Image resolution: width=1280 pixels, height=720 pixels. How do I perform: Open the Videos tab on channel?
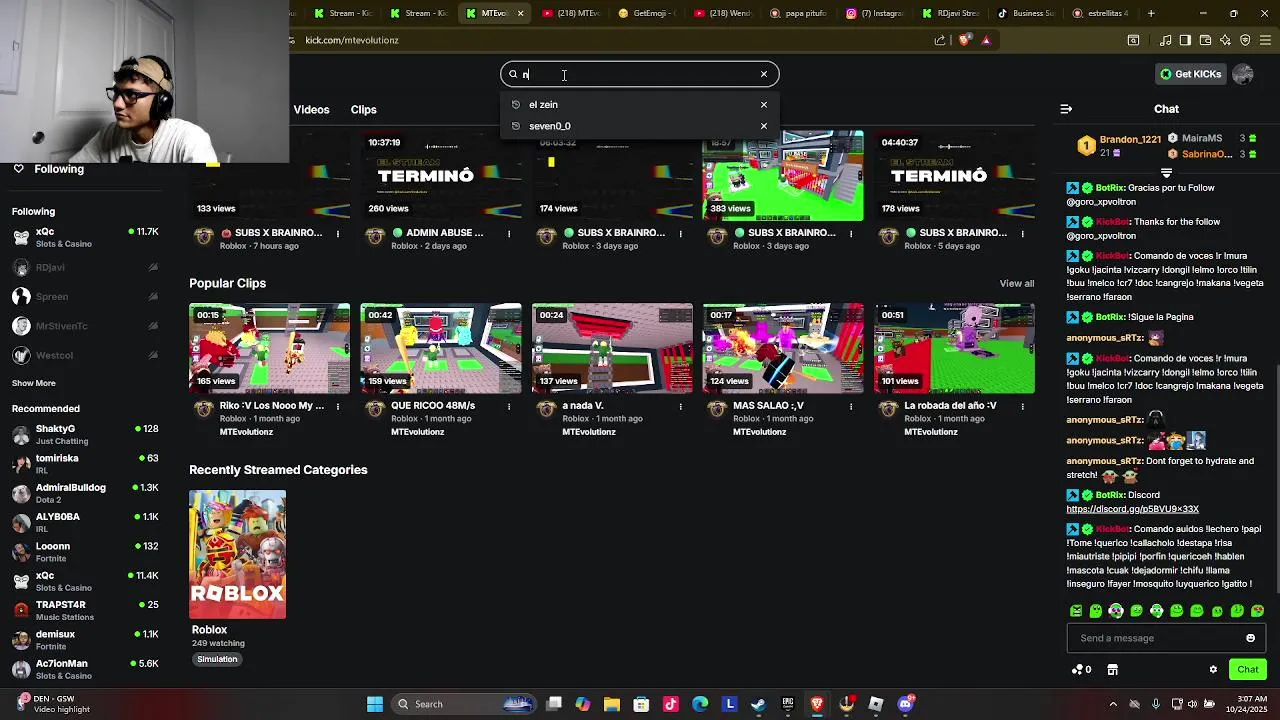click(x=311, y=109)
